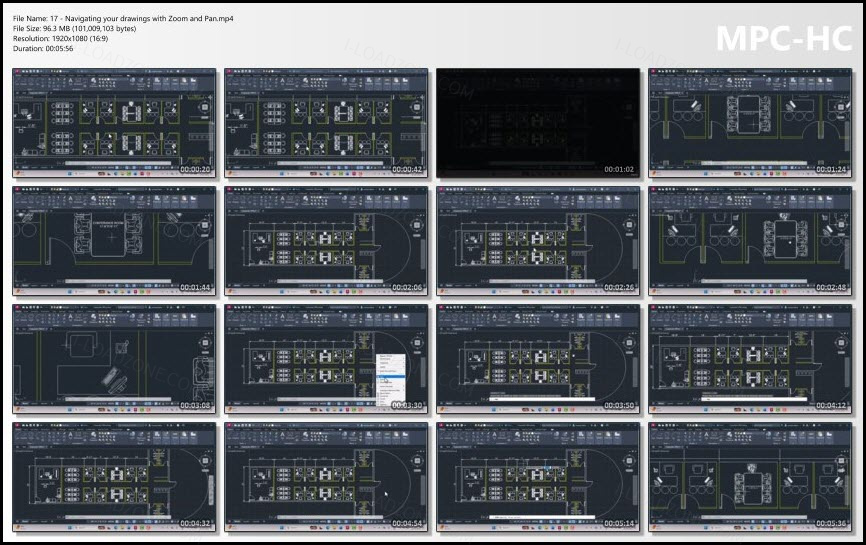Select the thumbnail at 00:04:54

pos(326,477)
